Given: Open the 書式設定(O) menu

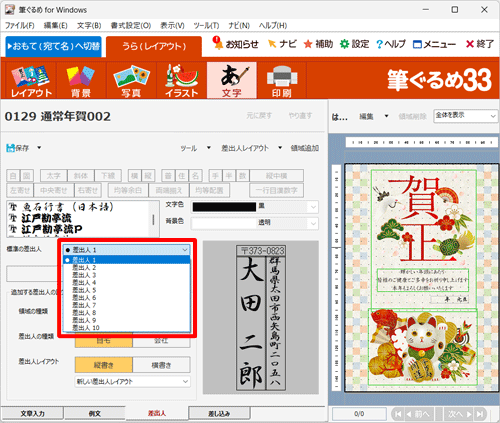Looking at the screenshot, I should pos(131,25).
